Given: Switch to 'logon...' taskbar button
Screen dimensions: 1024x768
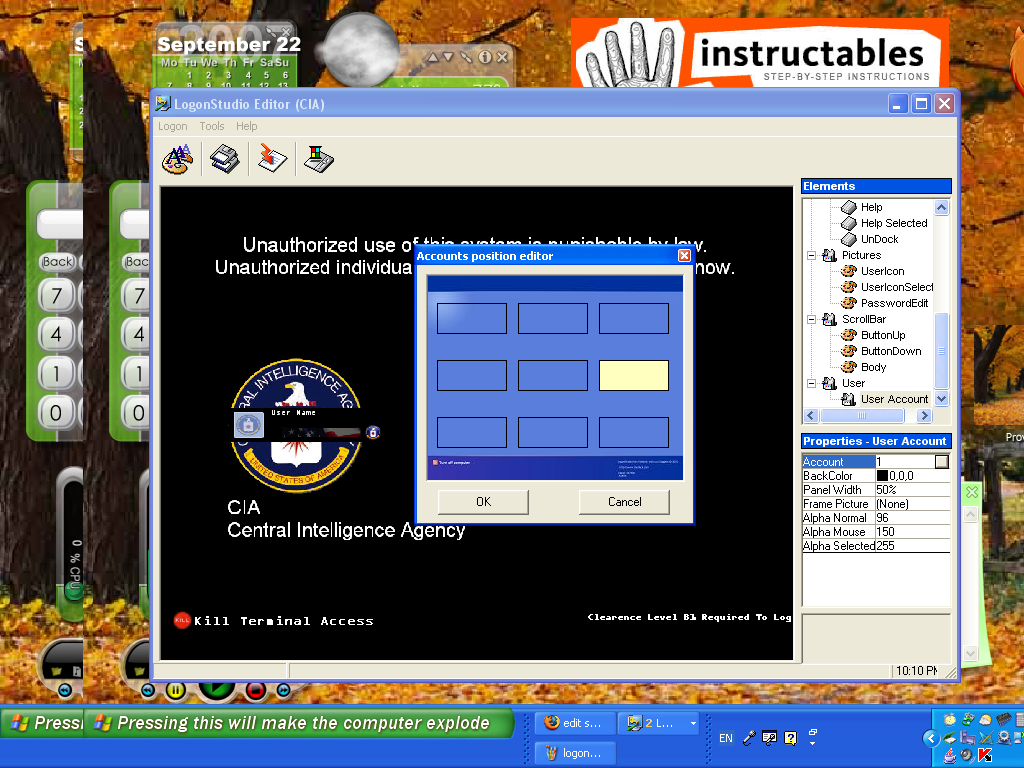Looking at the screenshot, I should 575,753.
